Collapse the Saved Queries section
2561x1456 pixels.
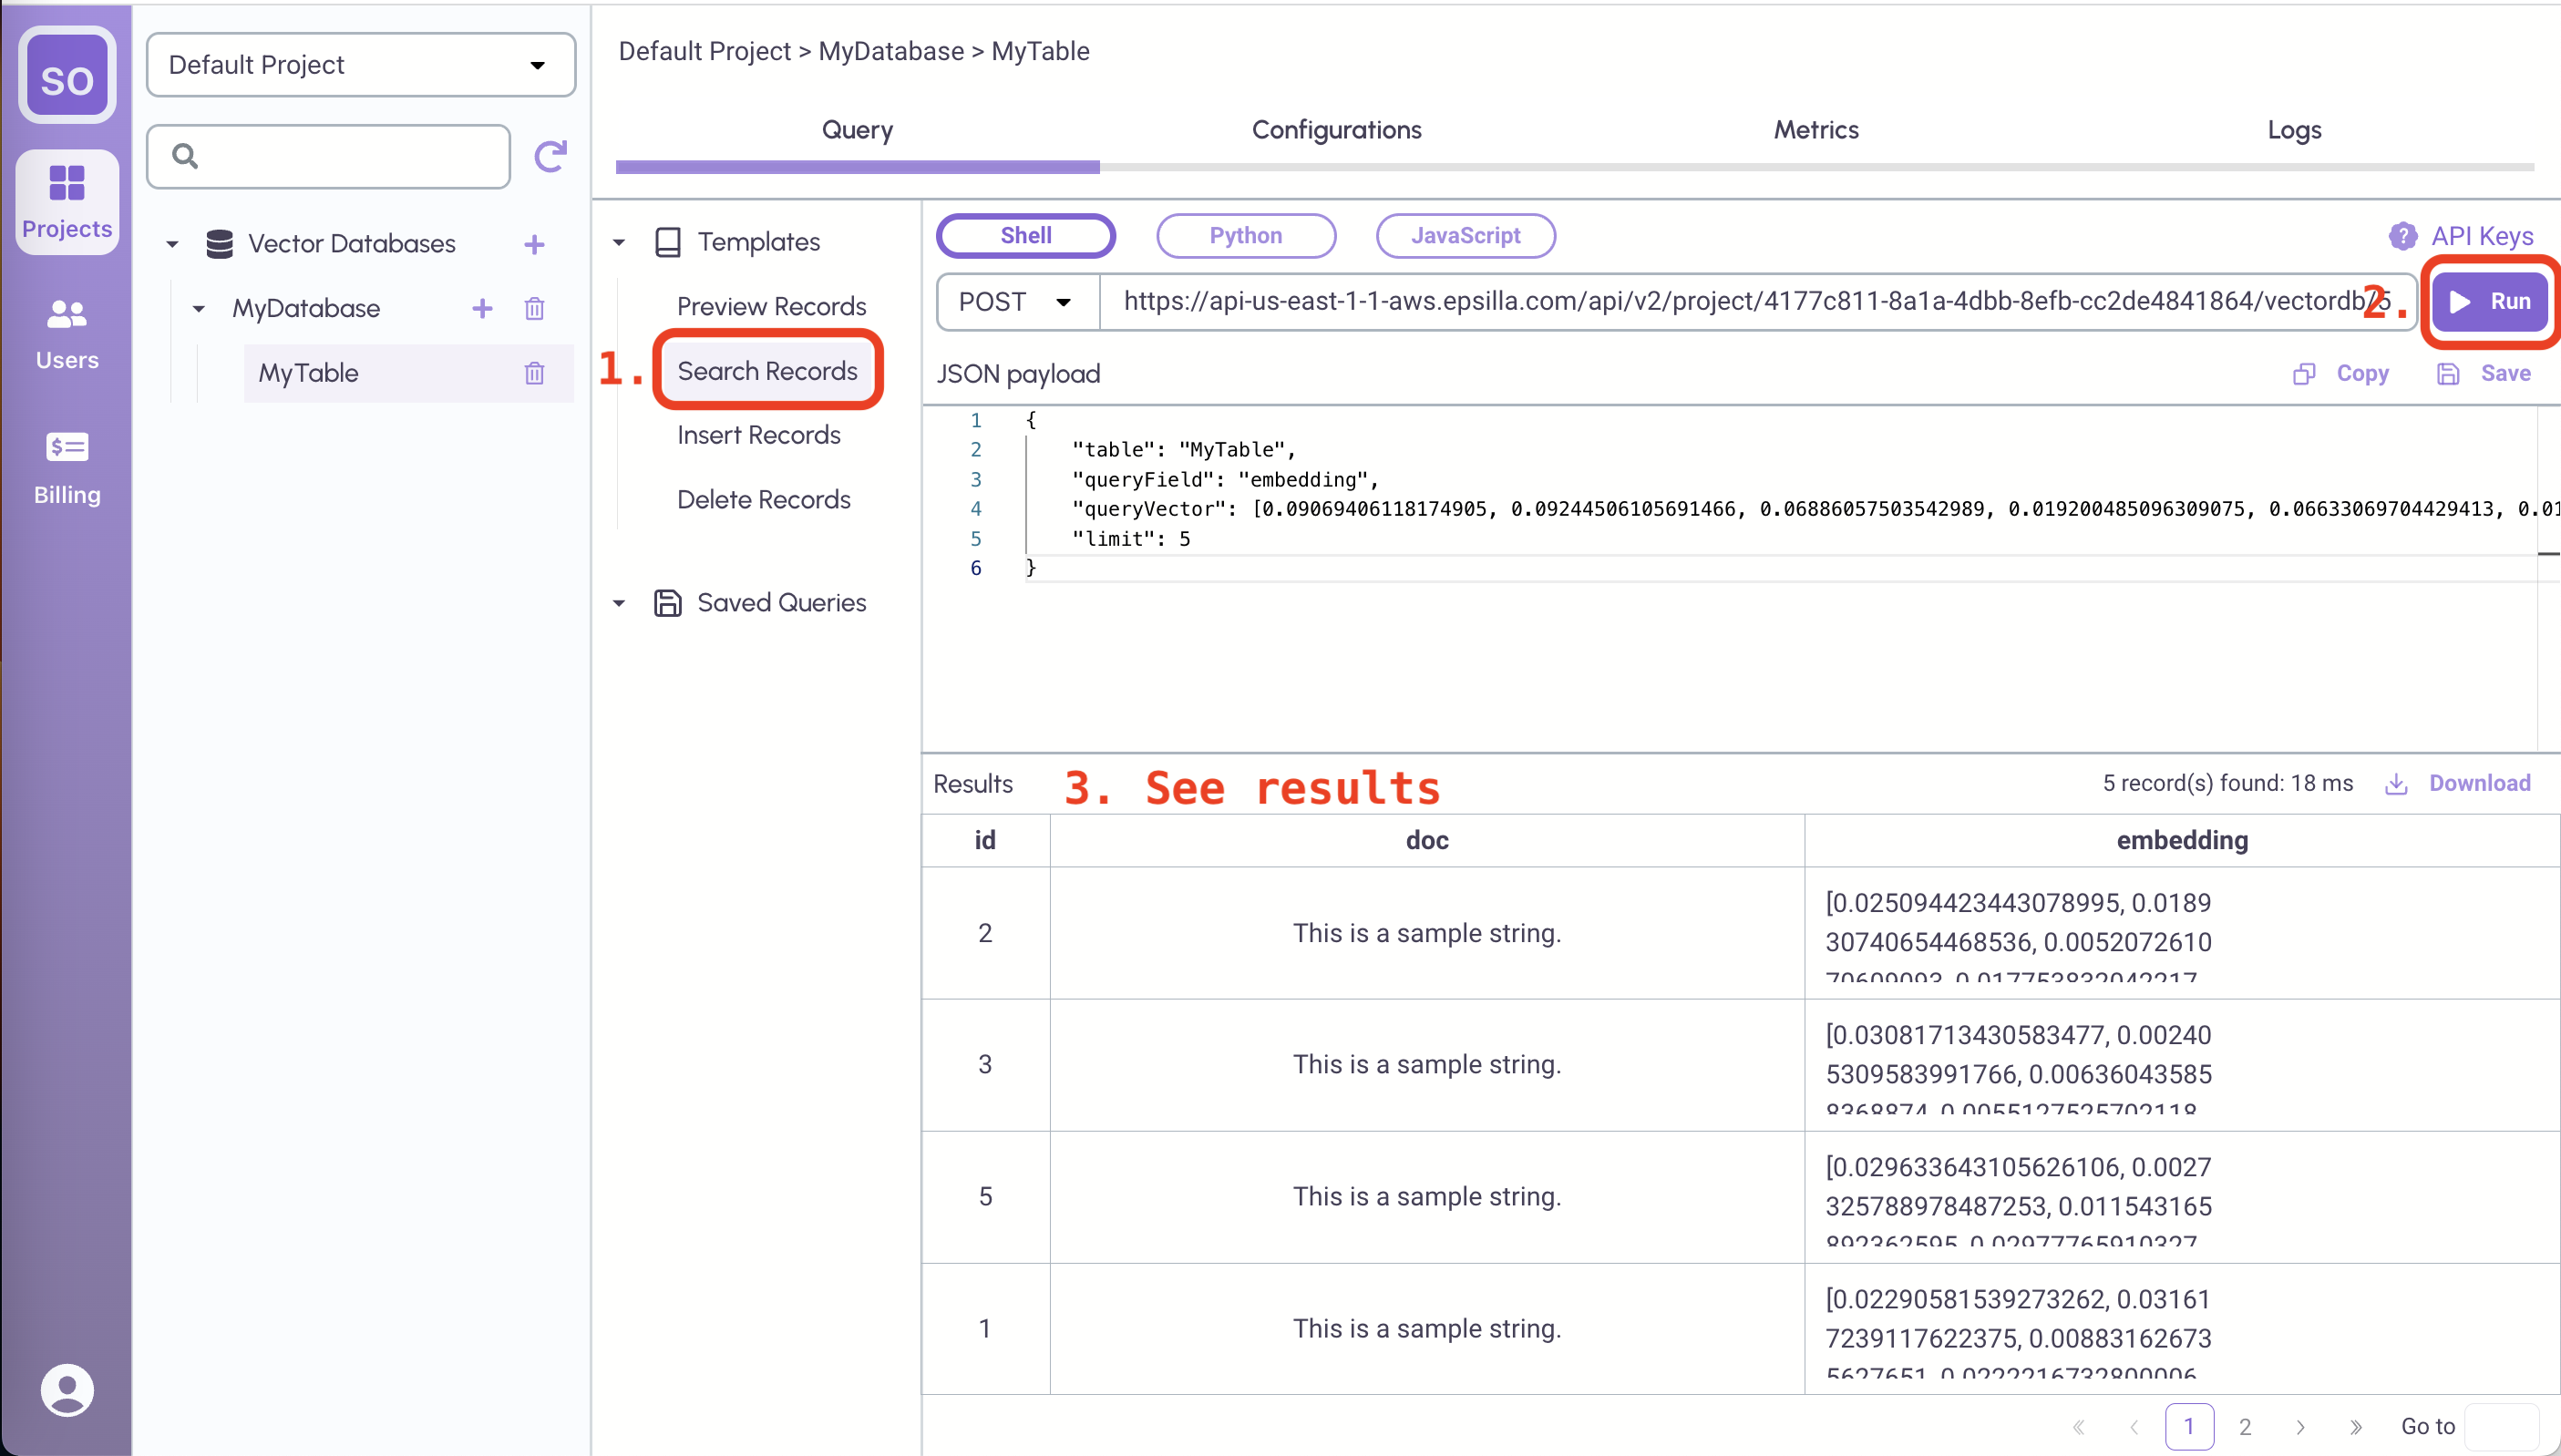(619, 603)
